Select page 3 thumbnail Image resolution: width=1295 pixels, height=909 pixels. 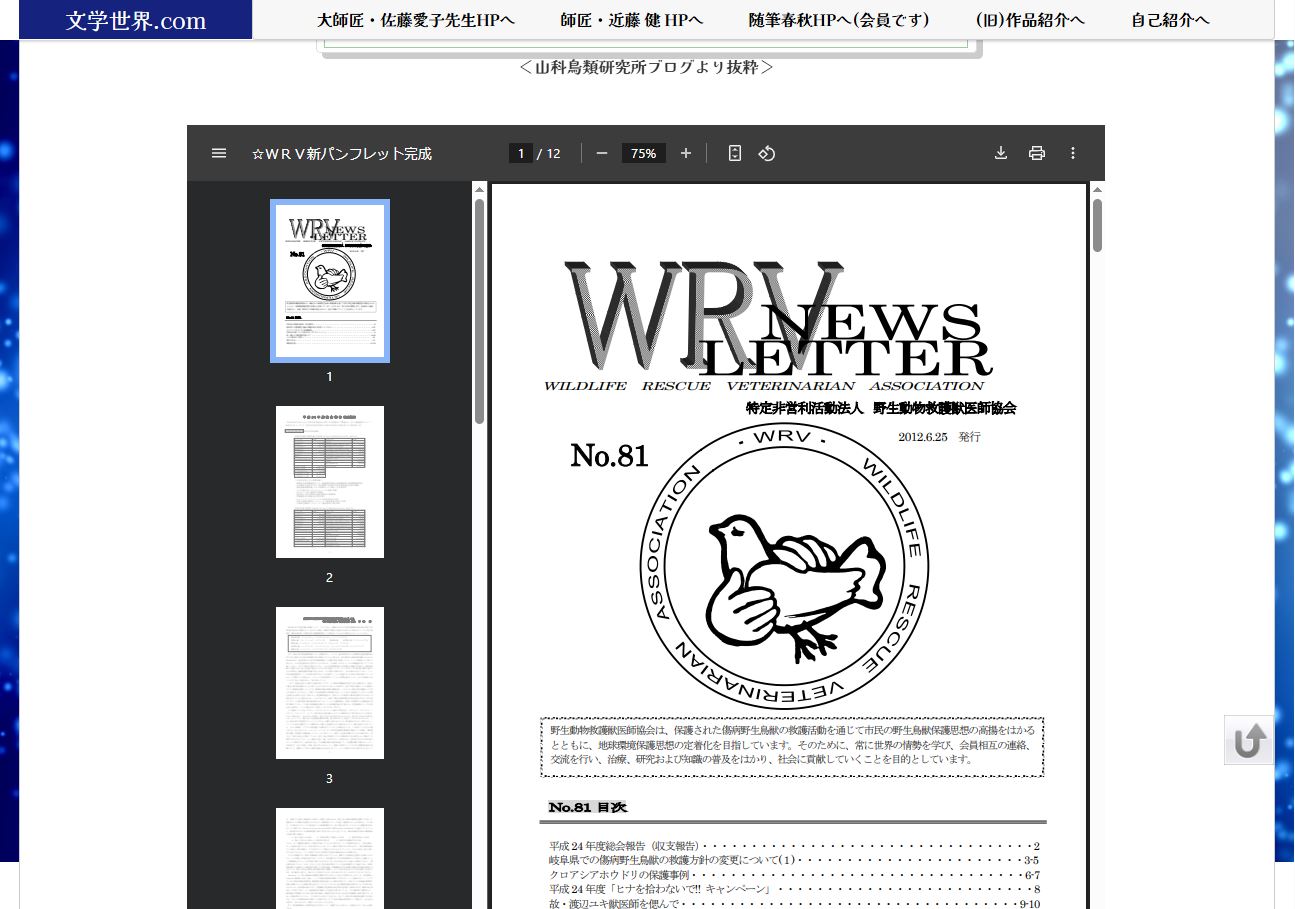point(330,683)
